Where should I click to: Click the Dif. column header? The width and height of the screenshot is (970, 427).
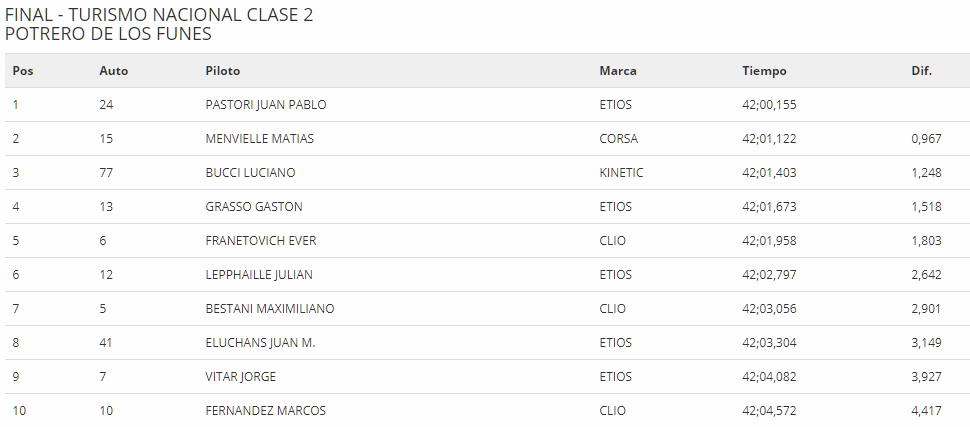coord(921,71)
